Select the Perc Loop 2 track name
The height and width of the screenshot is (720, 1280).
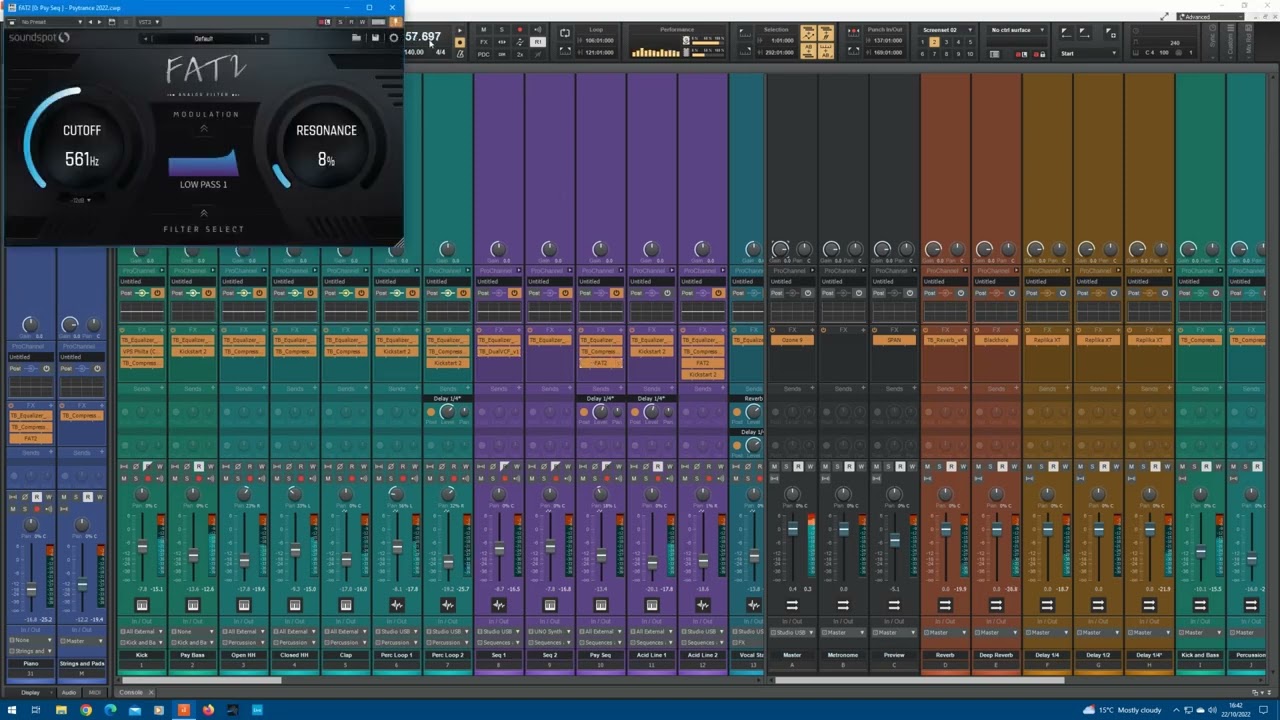click(x=448, y=655)
